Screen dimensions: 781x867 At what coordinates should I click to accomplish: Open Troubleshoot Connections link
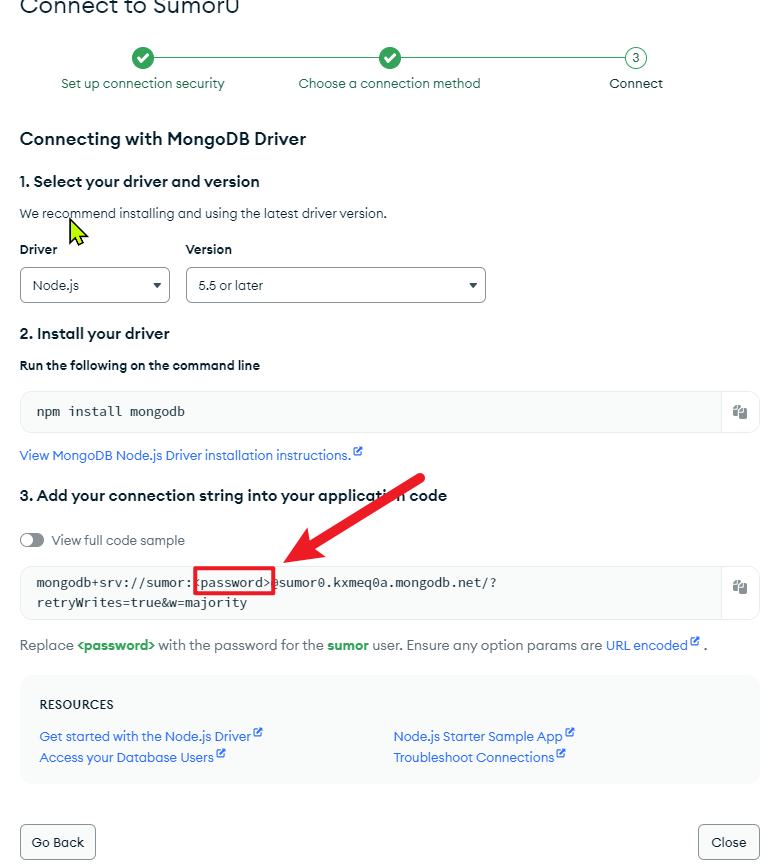pos(479,757)
